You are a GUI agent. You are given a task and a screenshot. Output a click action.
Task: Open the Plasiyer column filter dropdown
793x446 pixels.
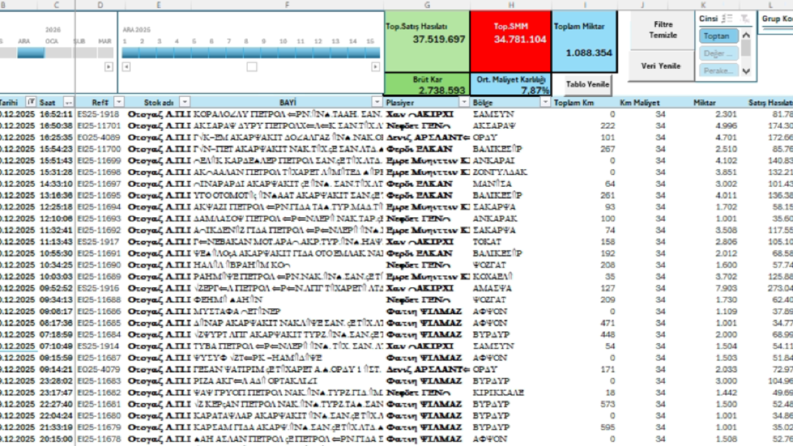pyautogui.click(x=464, y=102)
